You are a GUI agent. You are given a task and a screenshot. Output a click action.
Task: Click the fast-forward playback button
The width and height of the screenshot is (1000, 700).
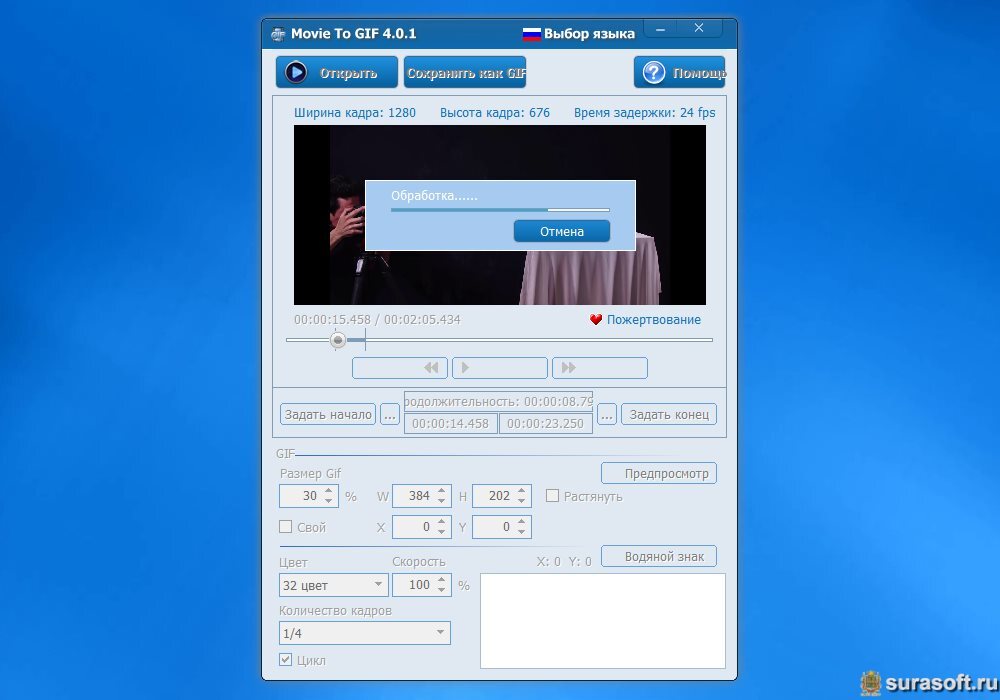coord(599,368)
